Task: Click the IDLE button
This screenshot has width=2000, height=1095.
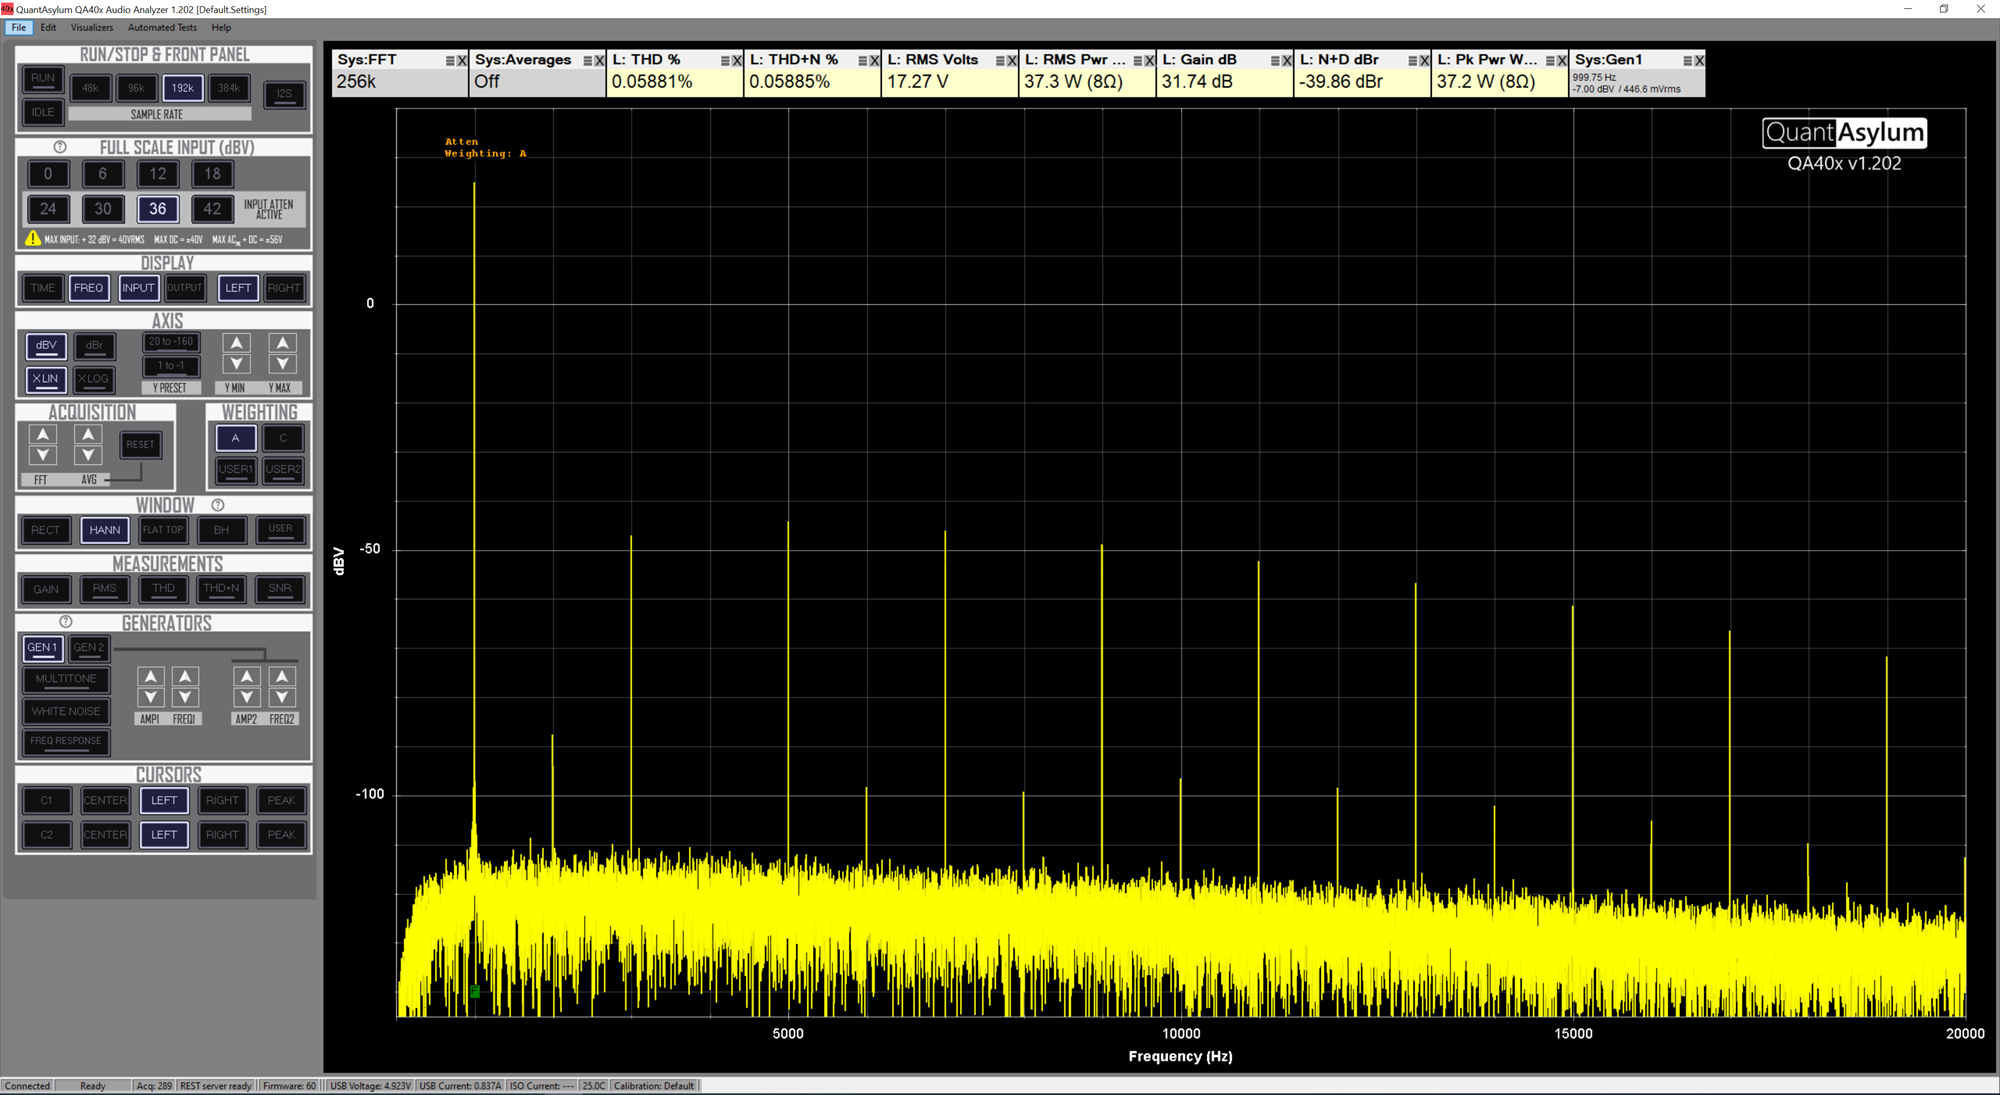Action: (x=43, y=112)
